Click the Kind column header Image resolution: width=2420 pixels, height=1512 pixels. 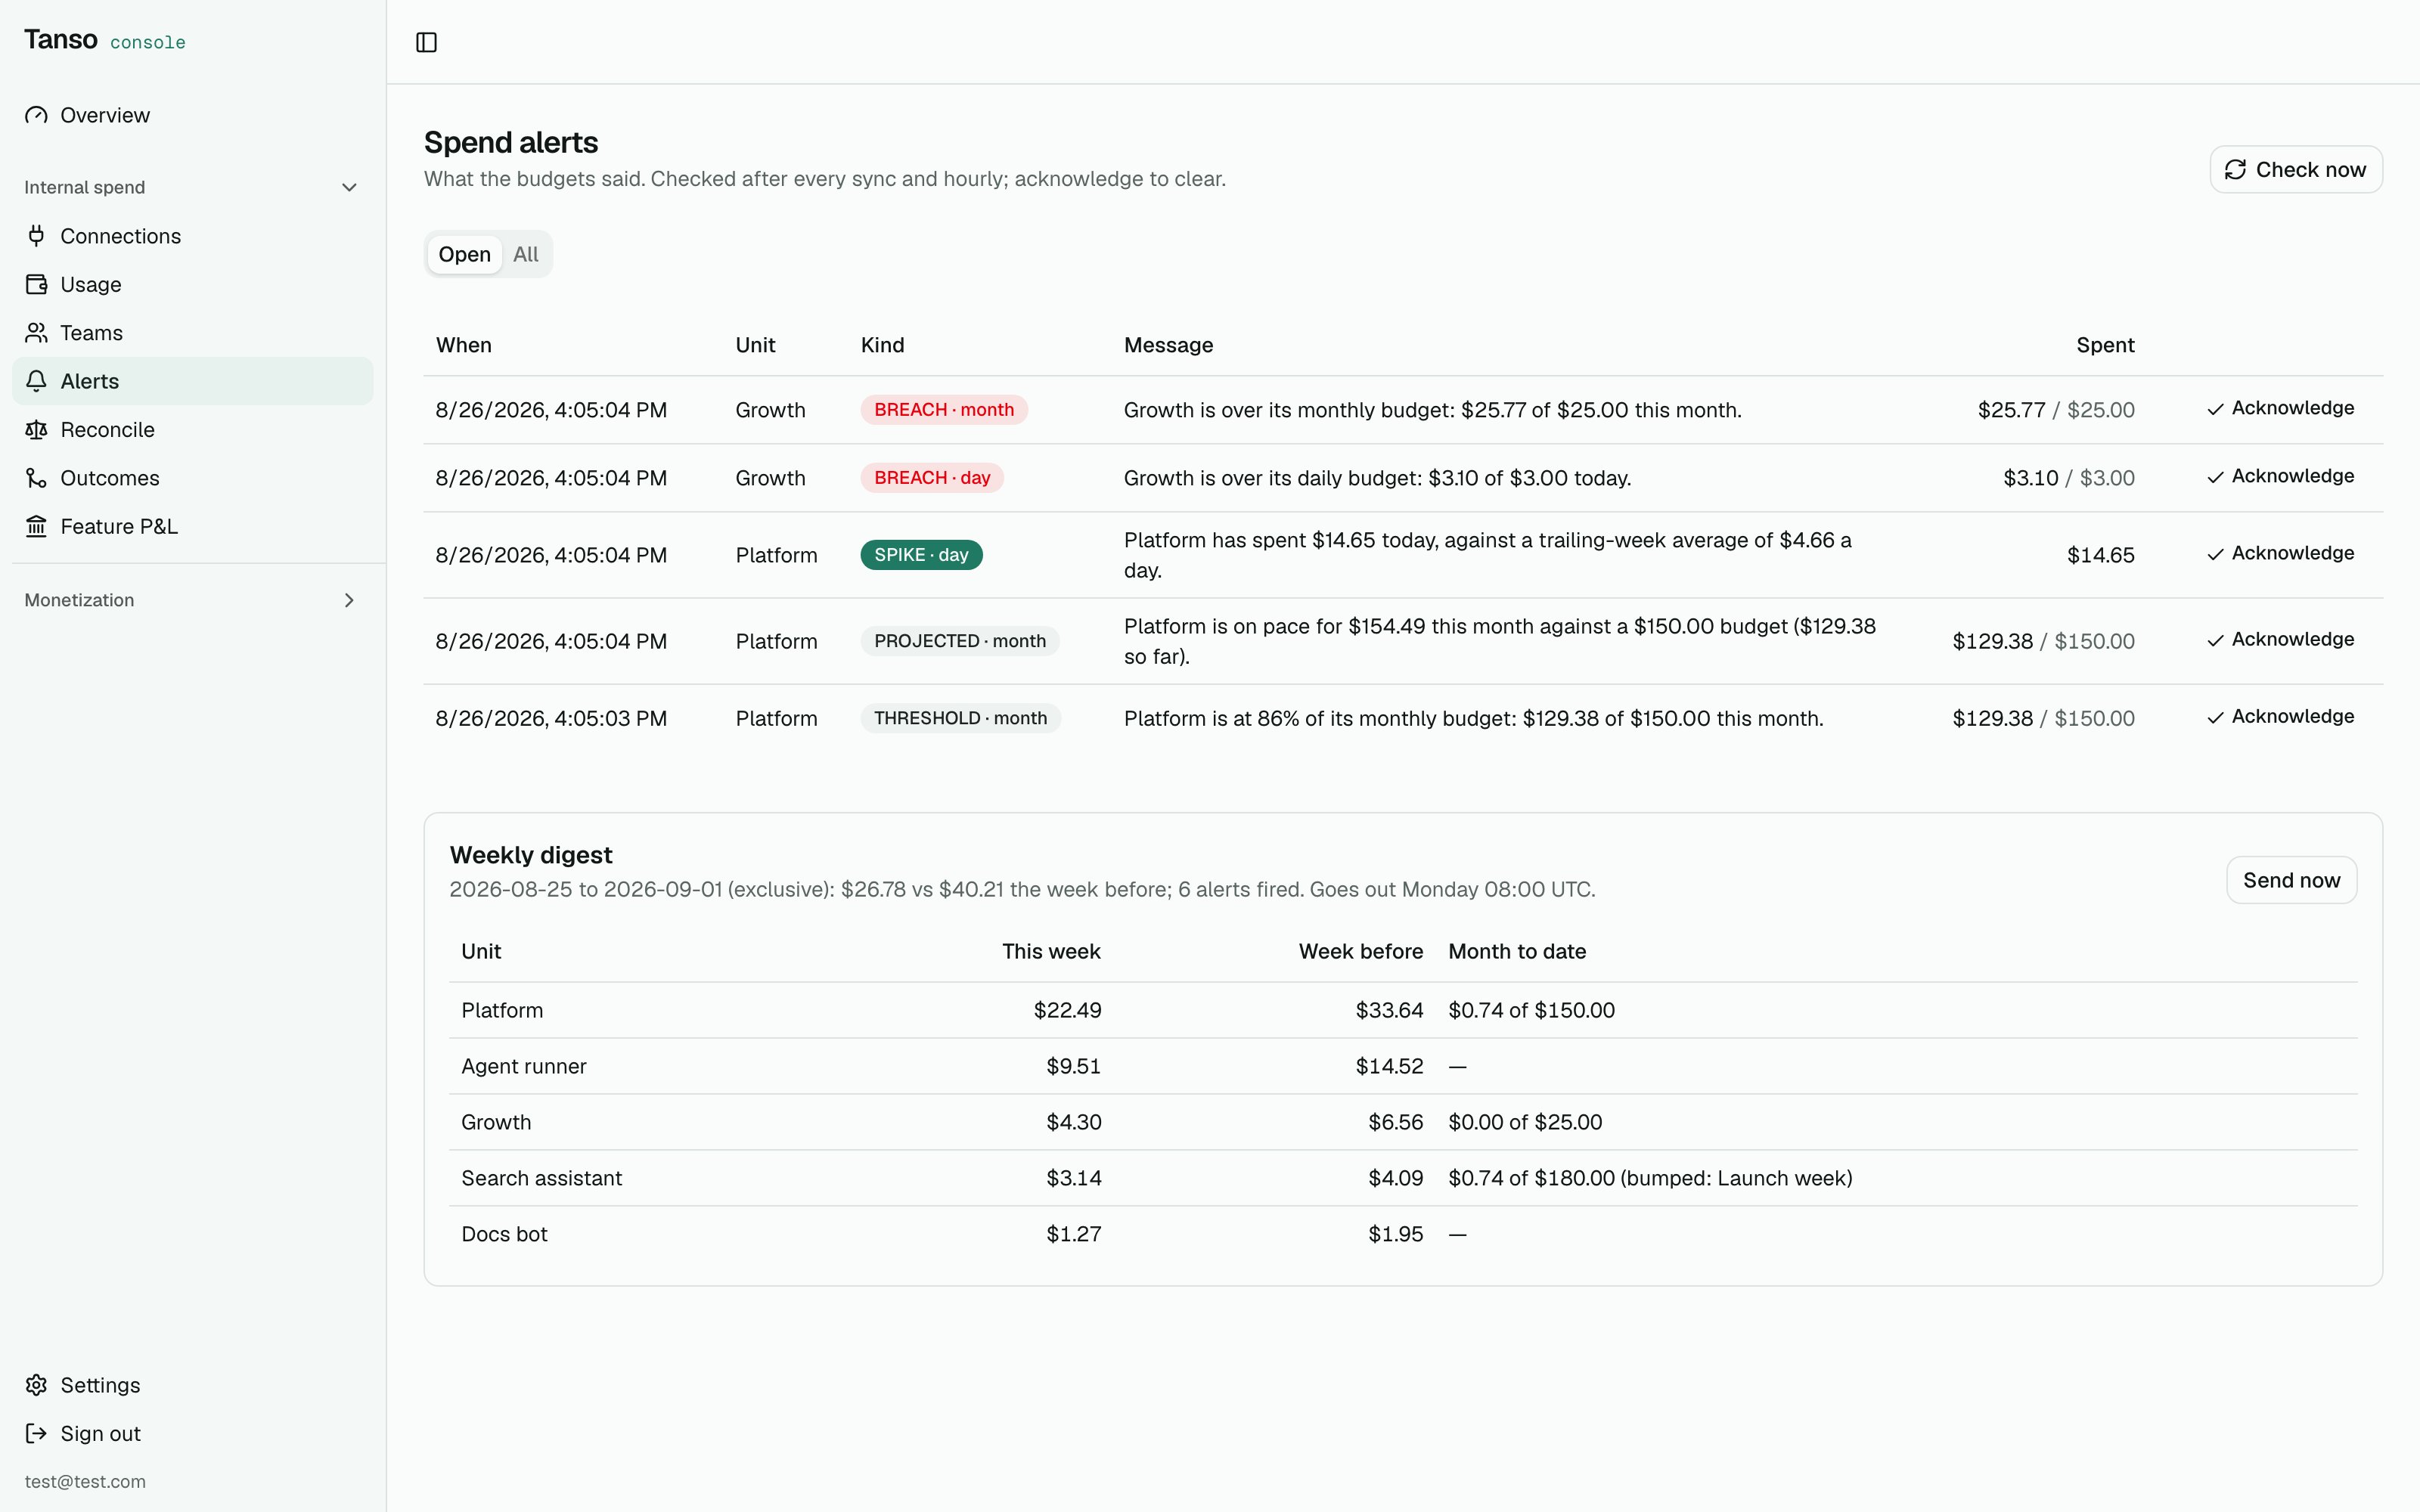[882, 345]
